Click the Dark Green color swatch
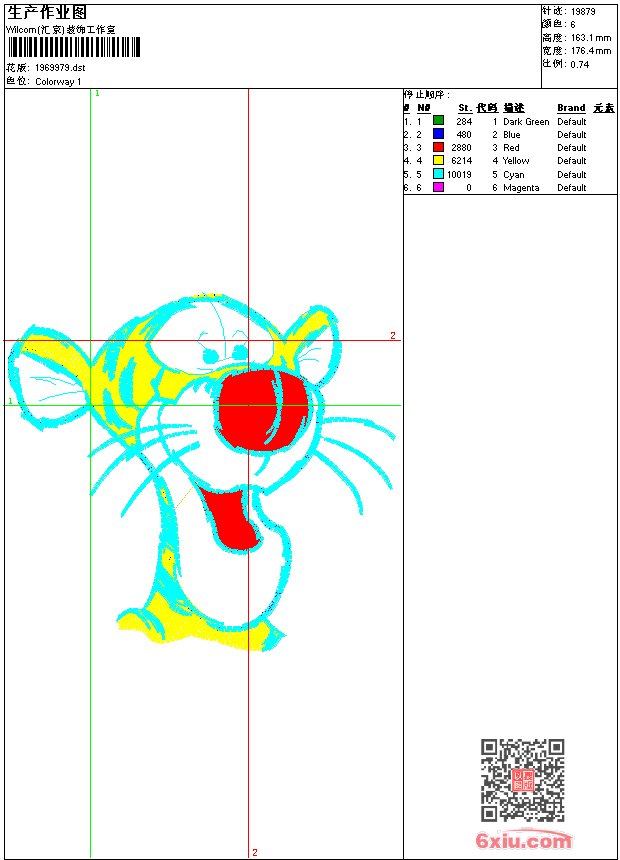 [x=438, y=120]
